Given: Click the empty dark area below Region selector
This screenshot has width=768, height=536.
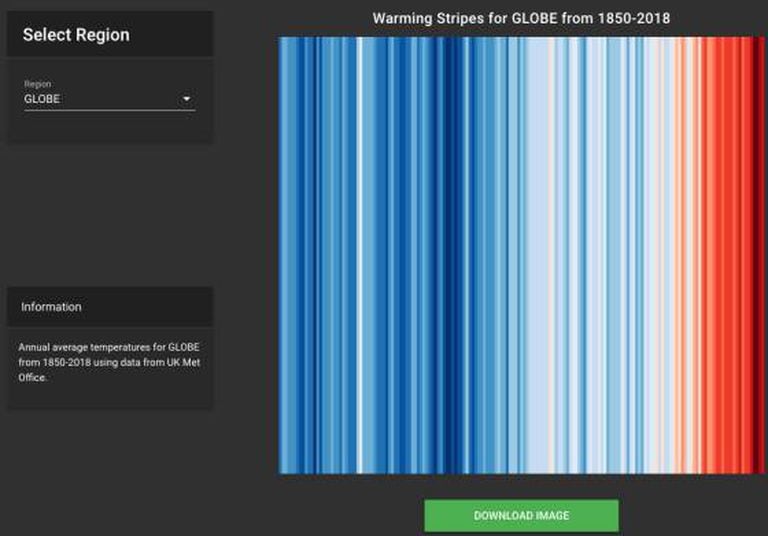Looking at the screenshot, I should click(109, 215).
